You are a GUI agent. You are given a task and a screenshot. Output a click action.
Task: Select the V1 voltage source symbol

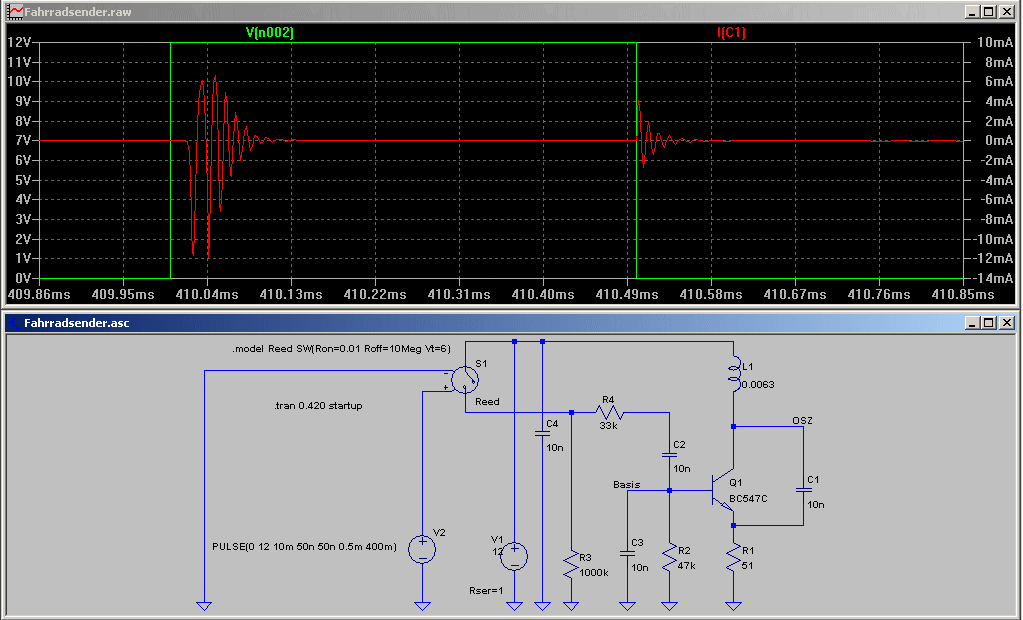pyautogui.click(x=514, y=556)
